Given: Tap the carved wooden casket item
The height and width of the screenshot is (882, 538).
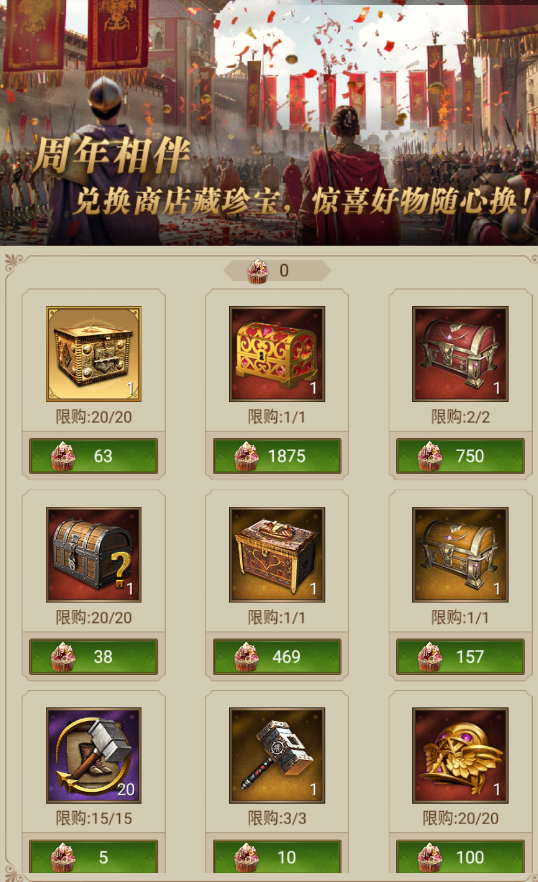Looking at the screenshot, I should click(277, 555).
